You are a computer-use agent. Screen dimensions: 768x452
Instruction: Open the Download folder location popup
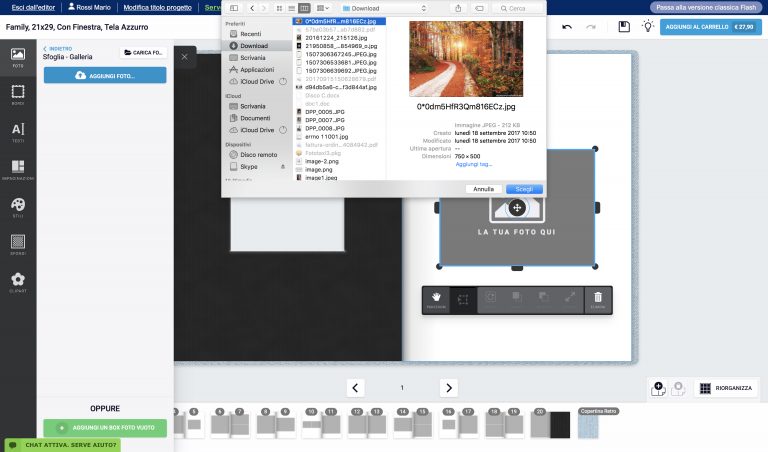(384, 8)
